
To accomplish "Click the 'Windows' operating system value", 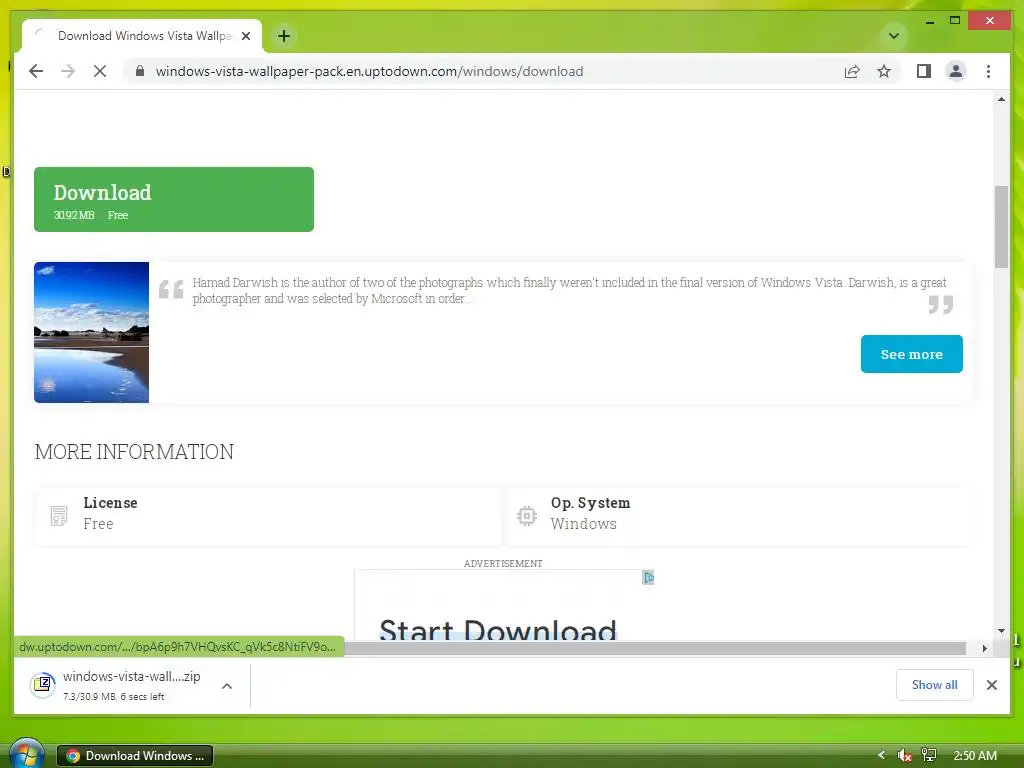I will tap(583, 524).
